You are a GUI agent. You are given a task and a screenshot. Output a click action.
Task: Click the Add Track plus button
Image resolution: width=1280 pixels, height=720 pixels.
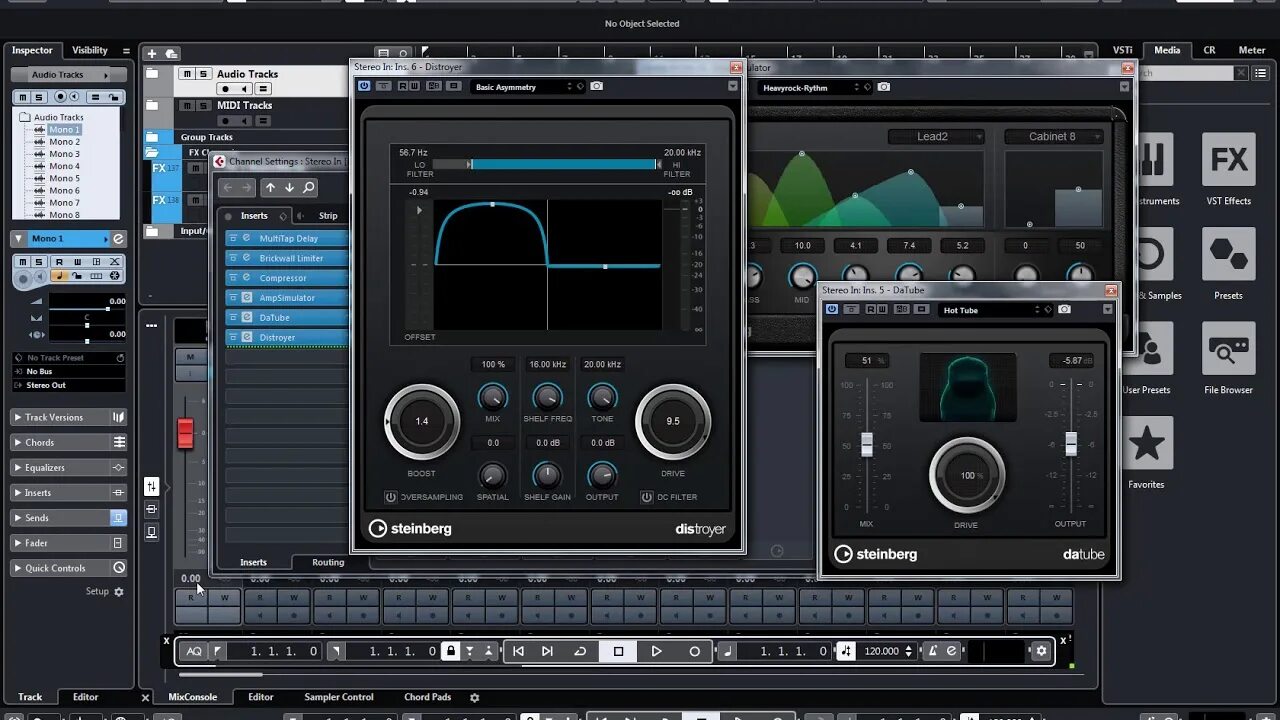(x=152, y=54)
